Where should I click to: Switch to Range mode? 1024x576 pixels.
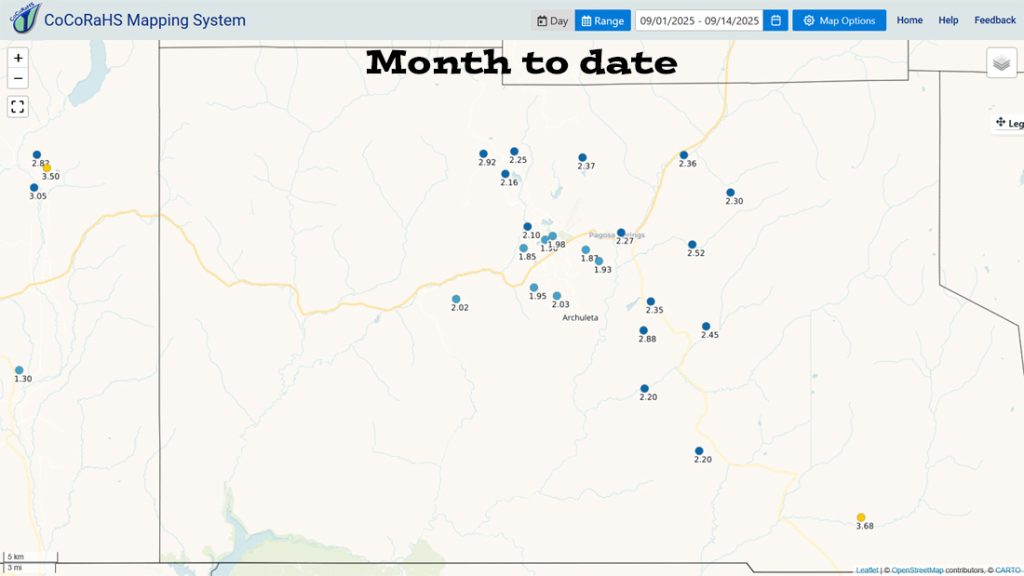click(x=603, y=20)
